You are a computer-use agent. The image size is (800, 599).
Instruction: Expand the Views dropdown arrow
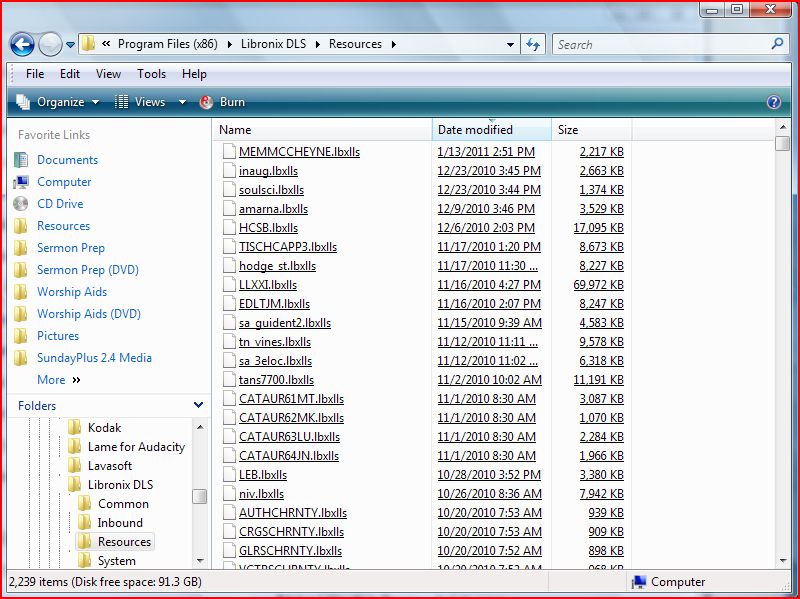[x=182, y=102]
